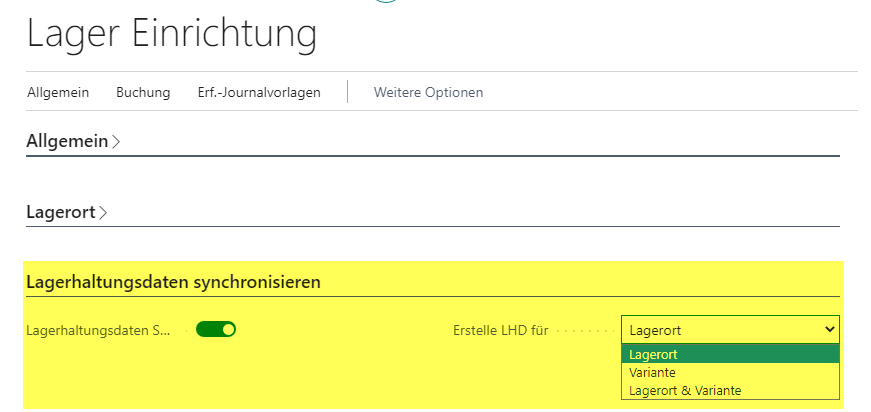Screen dimensions: 871x412
Task: Expand the Lagerort FastTab heading
Action: pyautogui.click(x=61, y=212)
